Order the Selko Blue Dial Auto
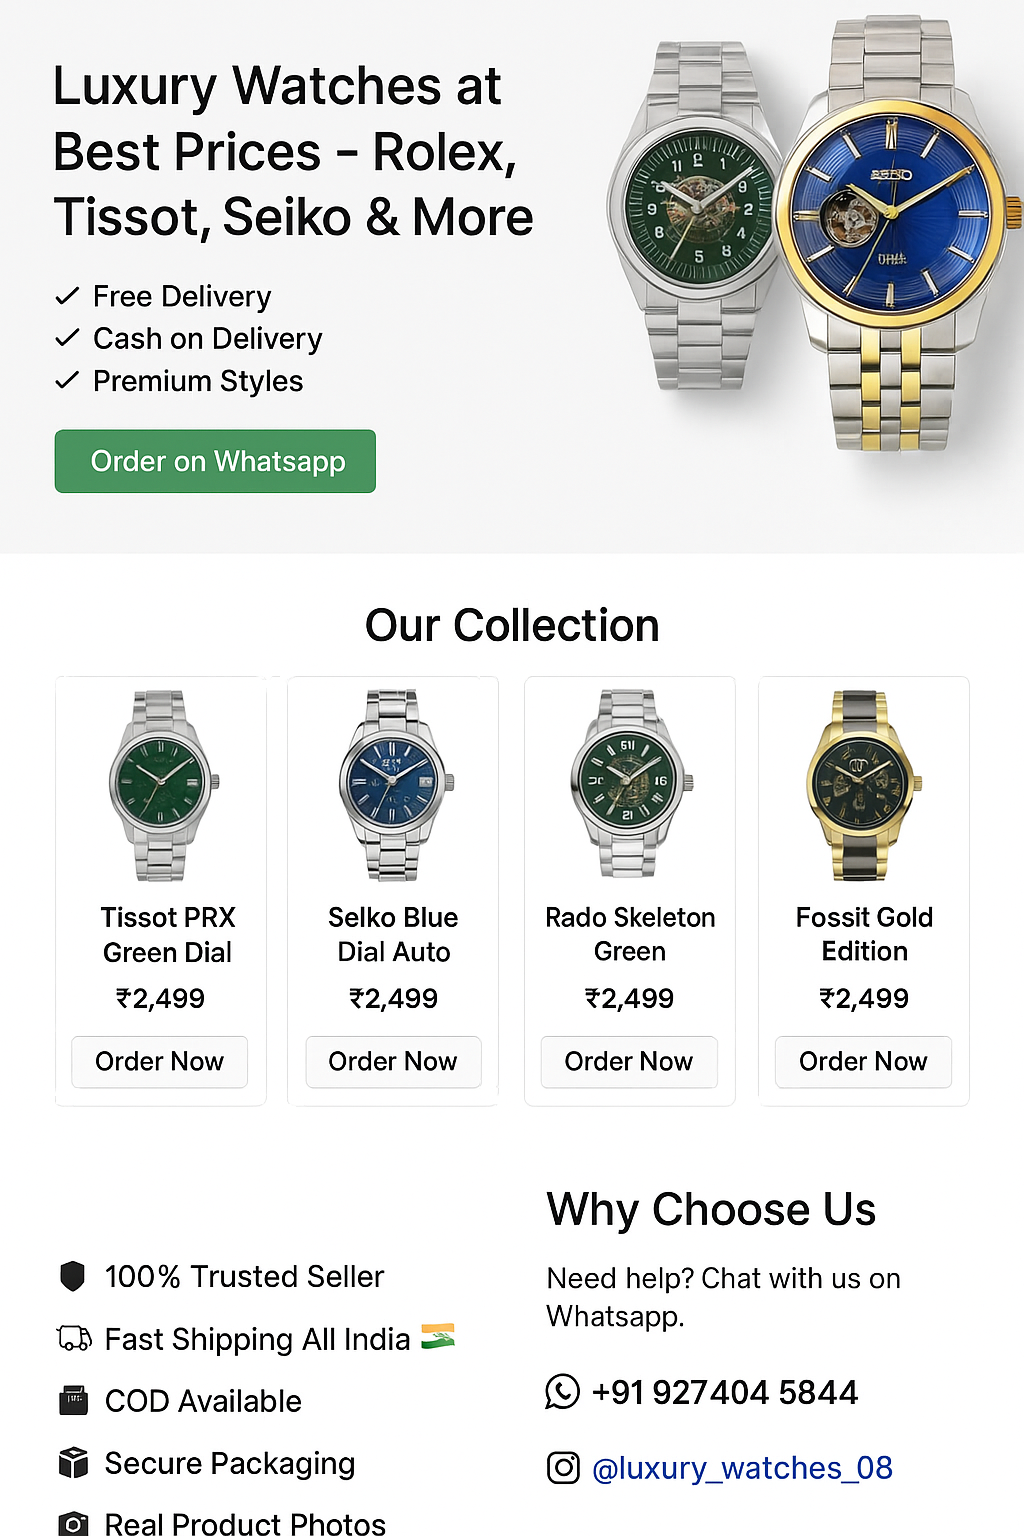 (393, 1061)
